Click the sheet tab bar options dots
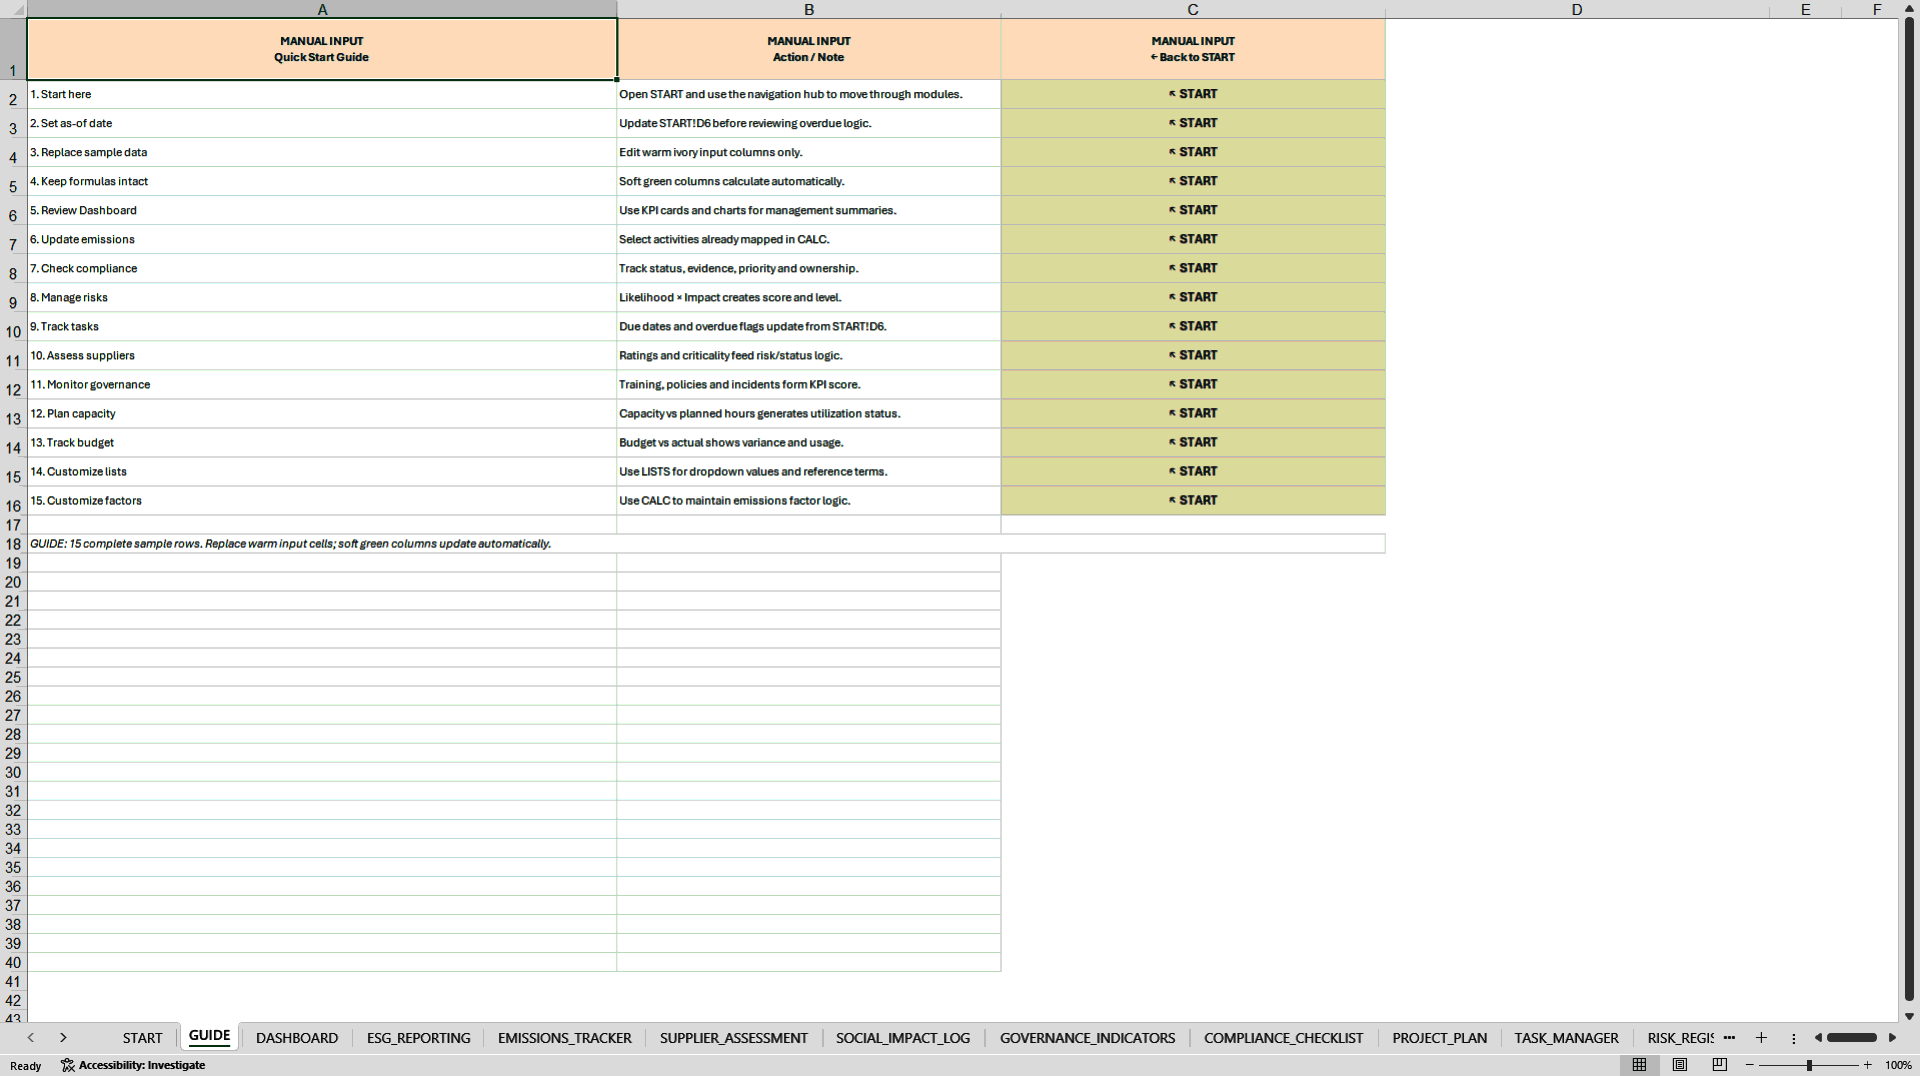 (1793, 1038)
